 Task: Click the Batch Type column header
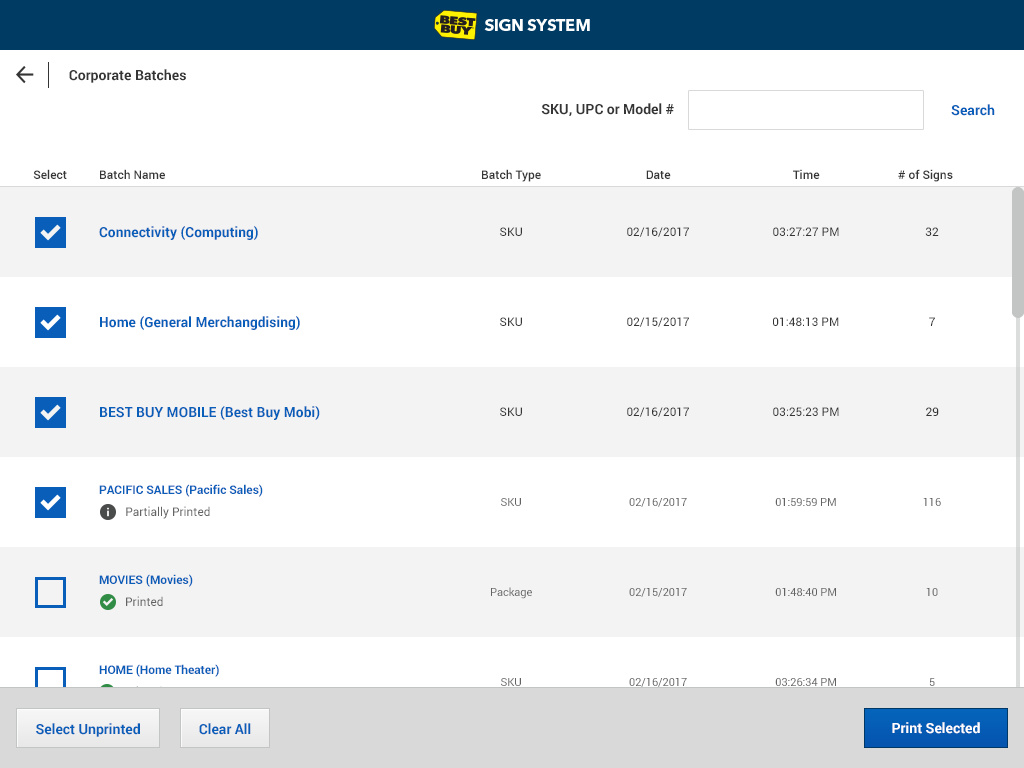(511, 175)
